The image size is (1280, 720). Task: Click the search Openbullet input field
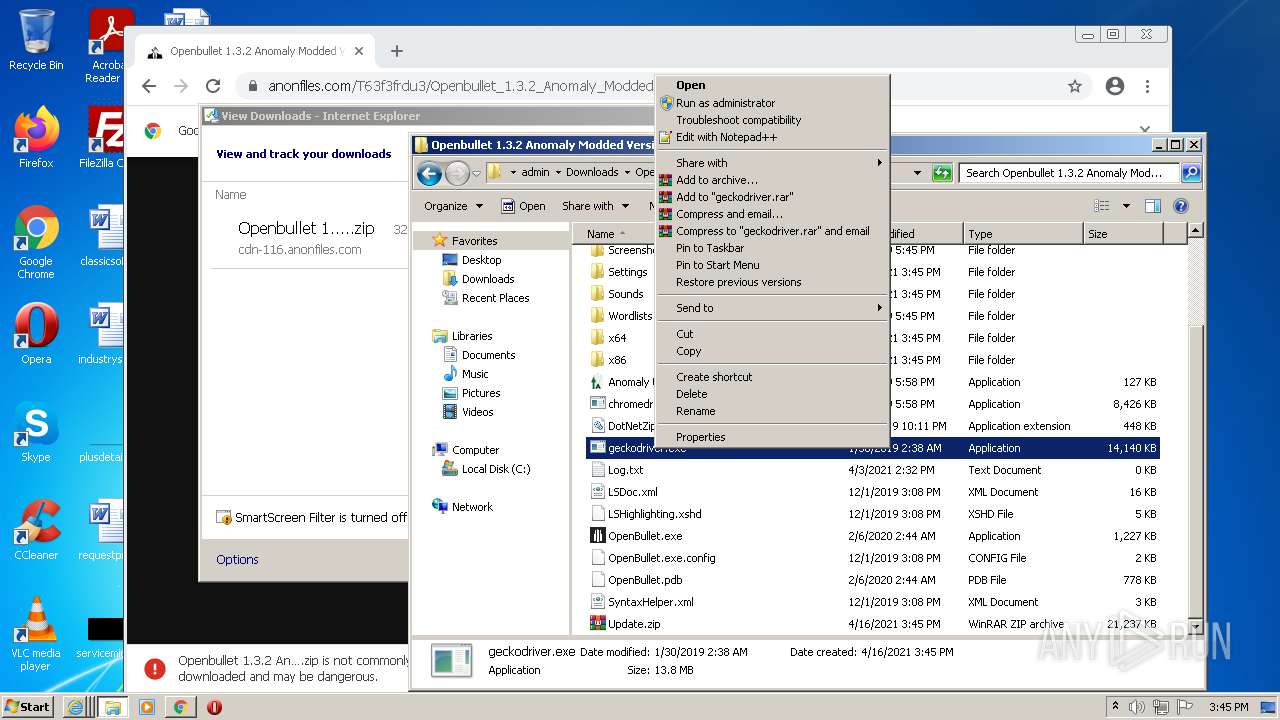[x=1068, y=173]
